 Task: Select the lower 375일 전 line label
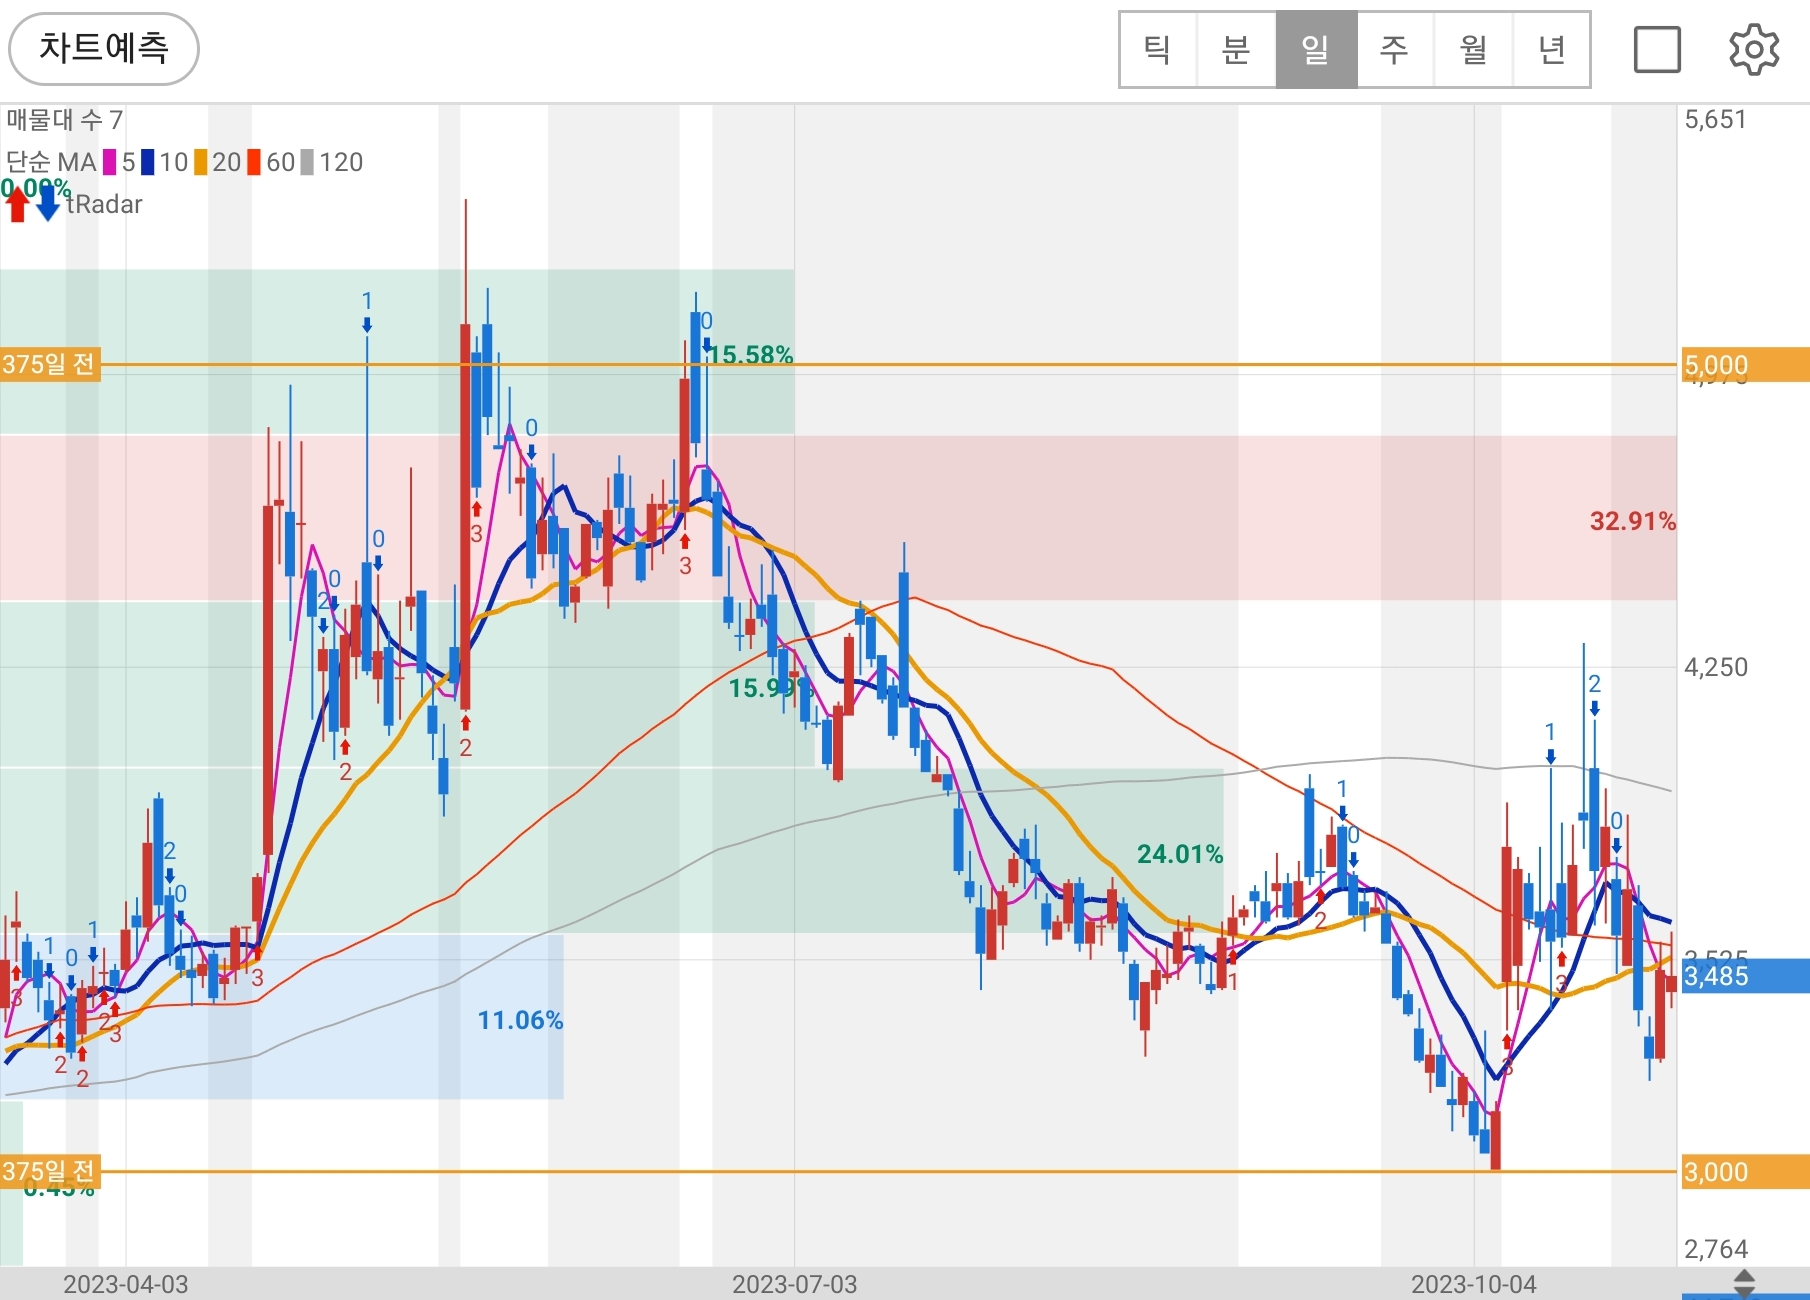pos(49,1171)
